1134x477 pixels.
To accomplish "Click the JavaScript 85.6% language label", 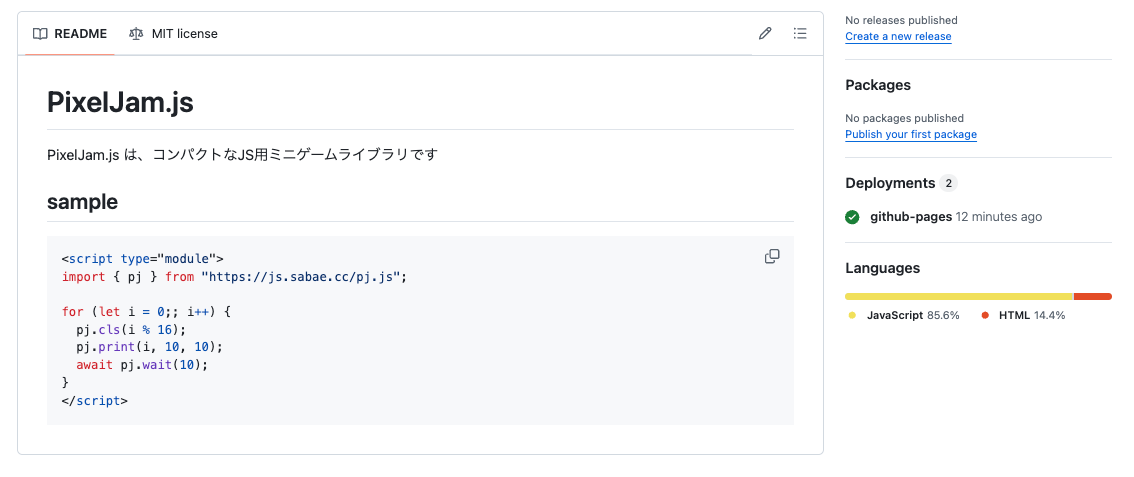I will click(912, 315).
